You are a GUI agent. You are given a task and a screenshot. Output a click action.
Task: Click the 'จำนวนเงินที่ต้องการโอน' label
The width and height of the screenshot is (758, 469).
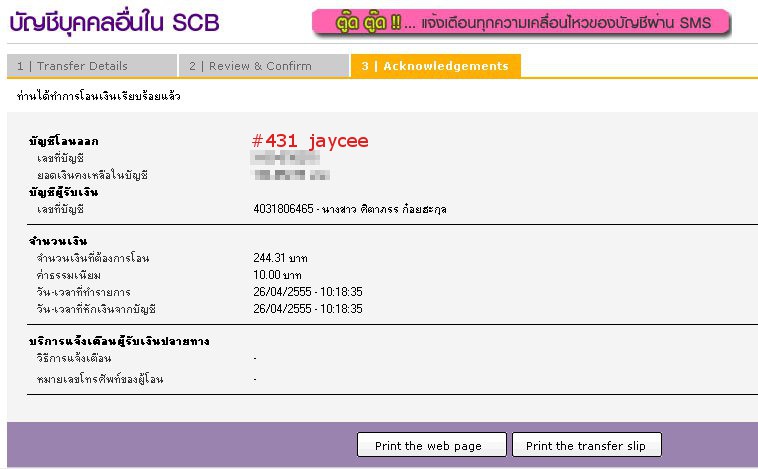(93, 258)
